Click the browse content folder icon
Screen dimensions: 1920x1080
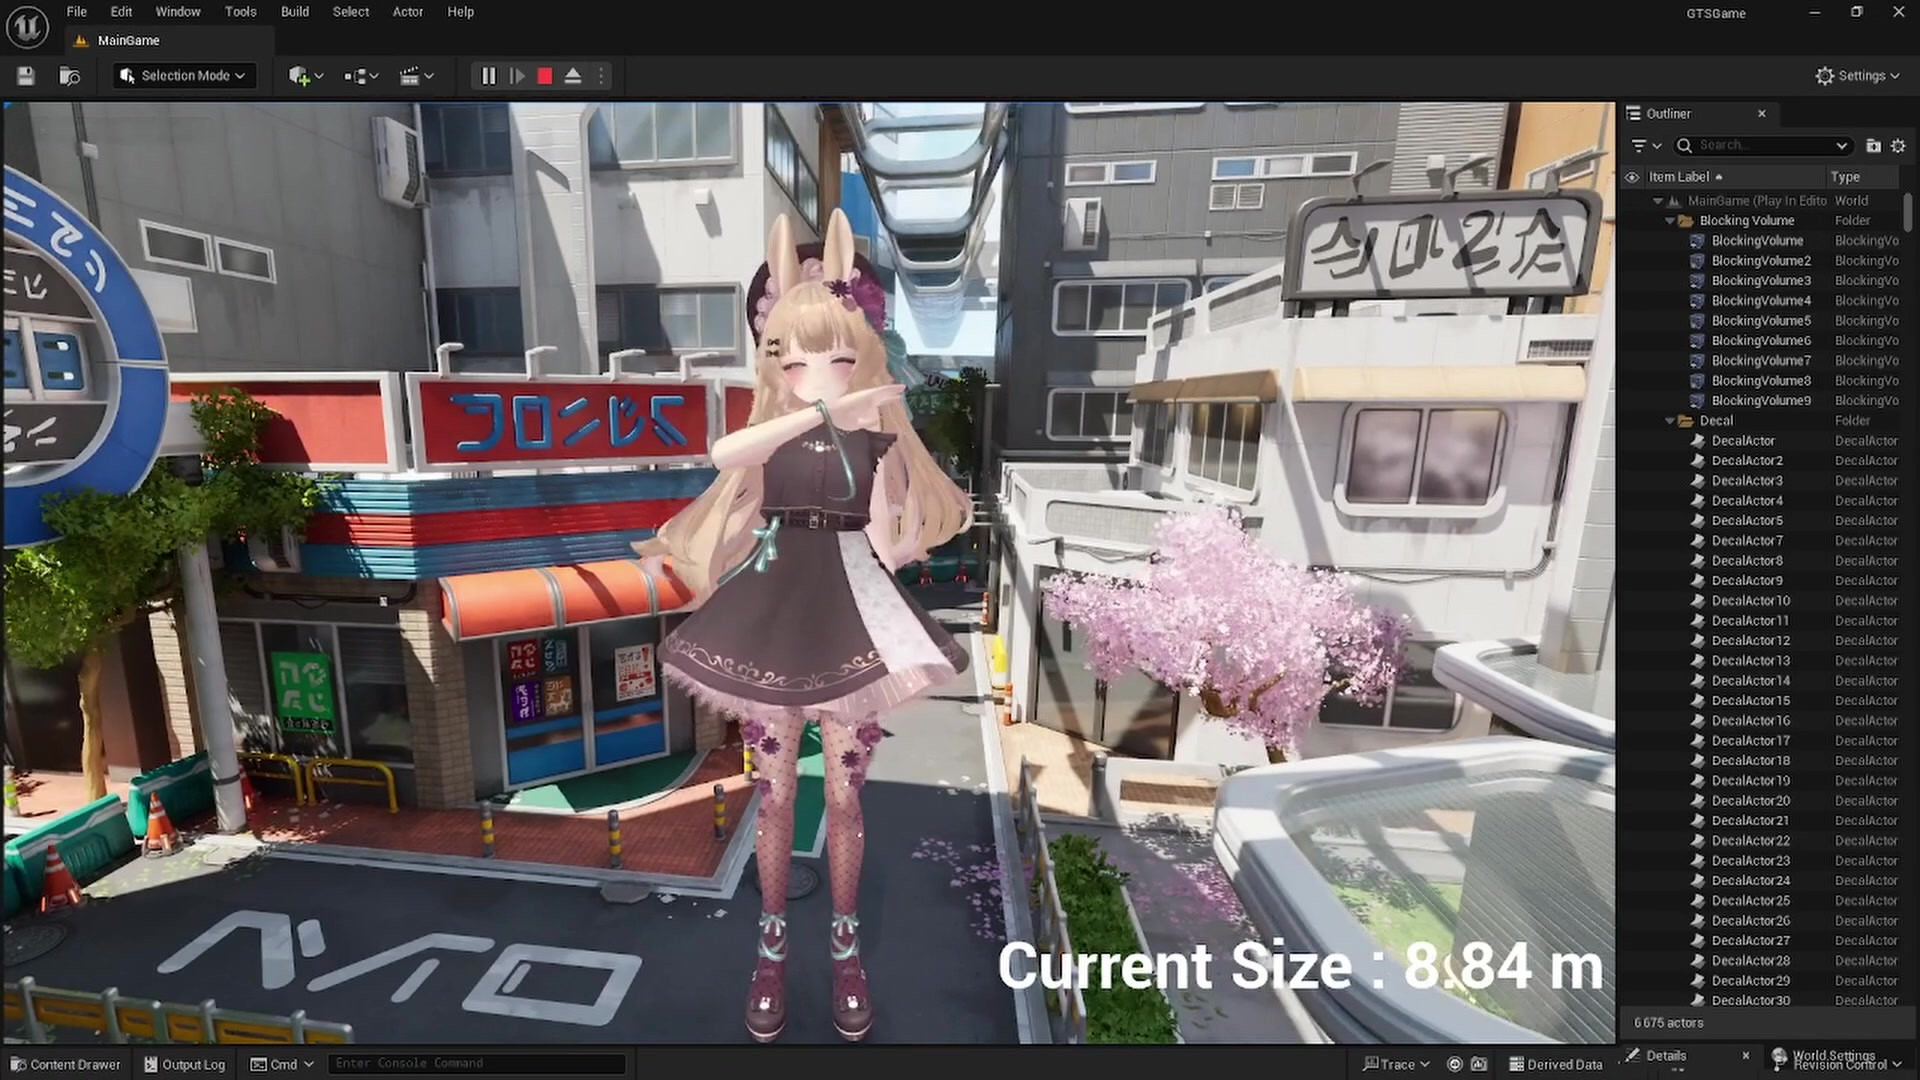coord(69,76)
